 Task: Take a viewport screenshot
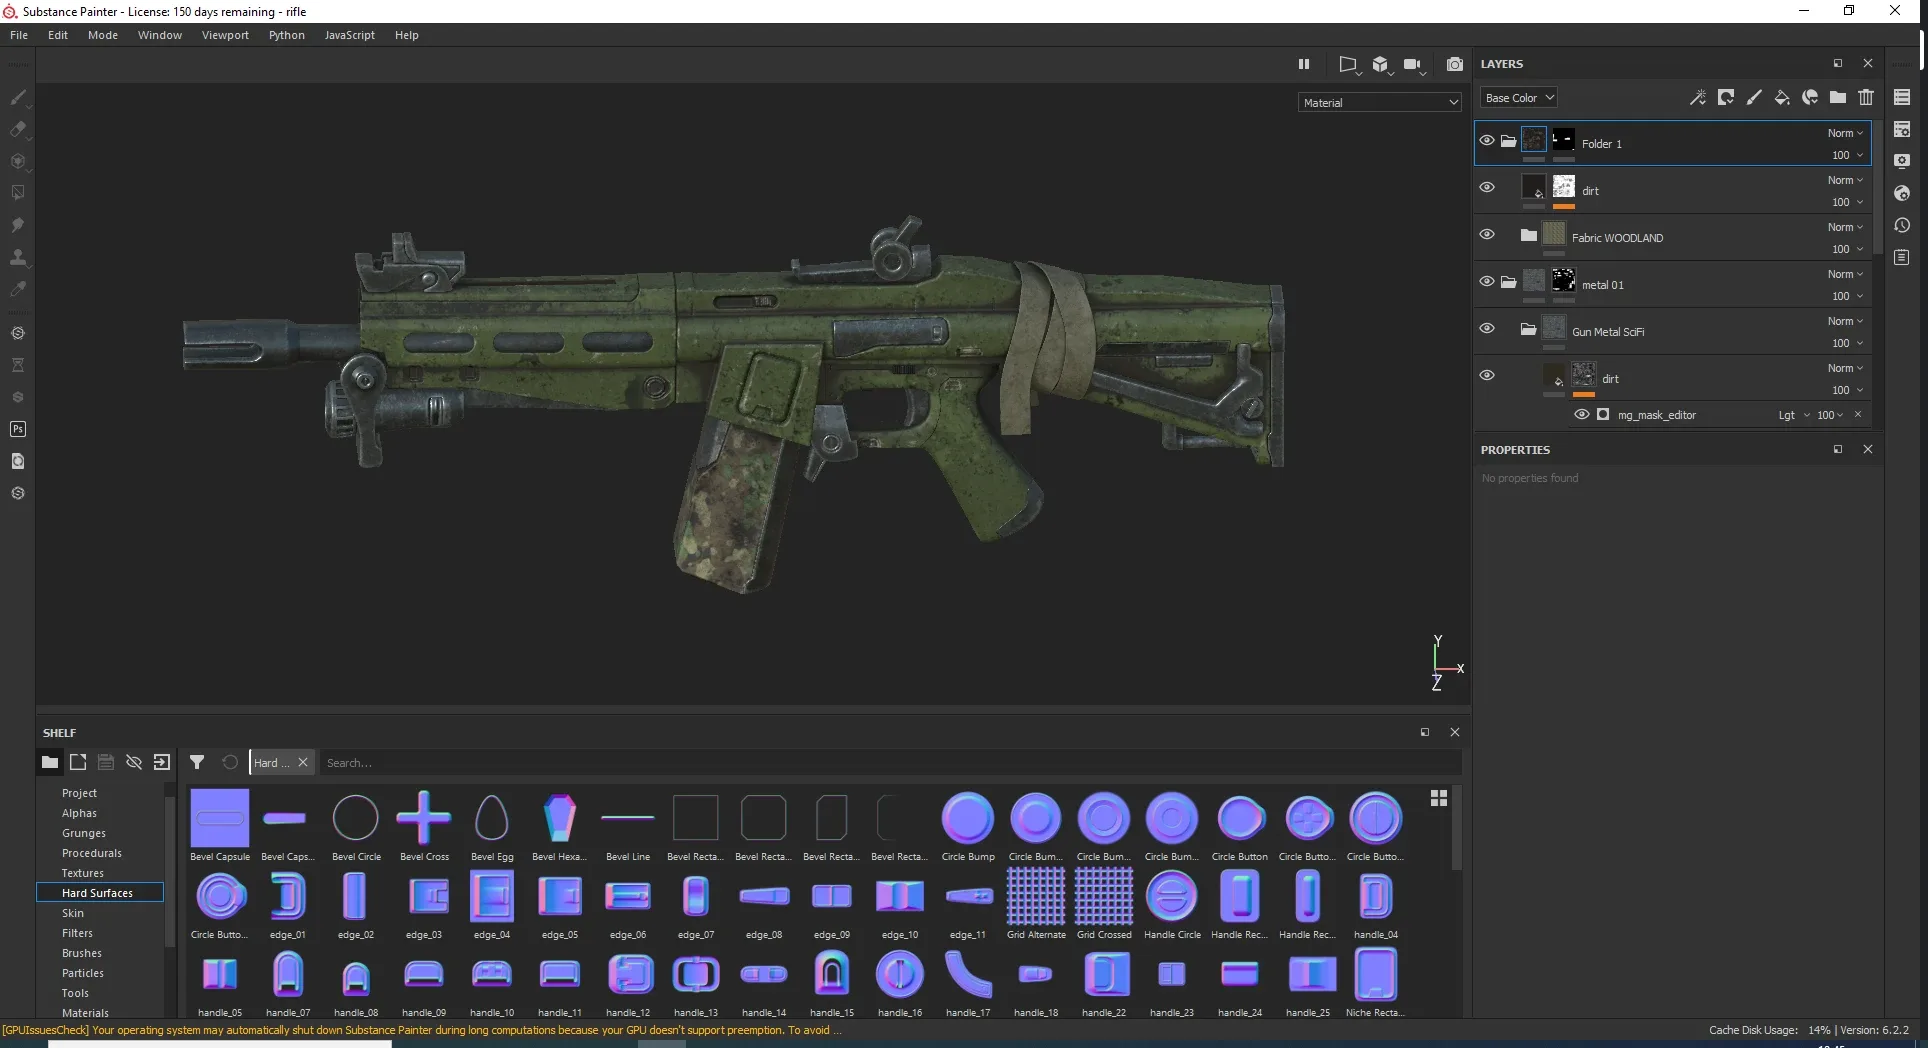(x=1455, y=64)
